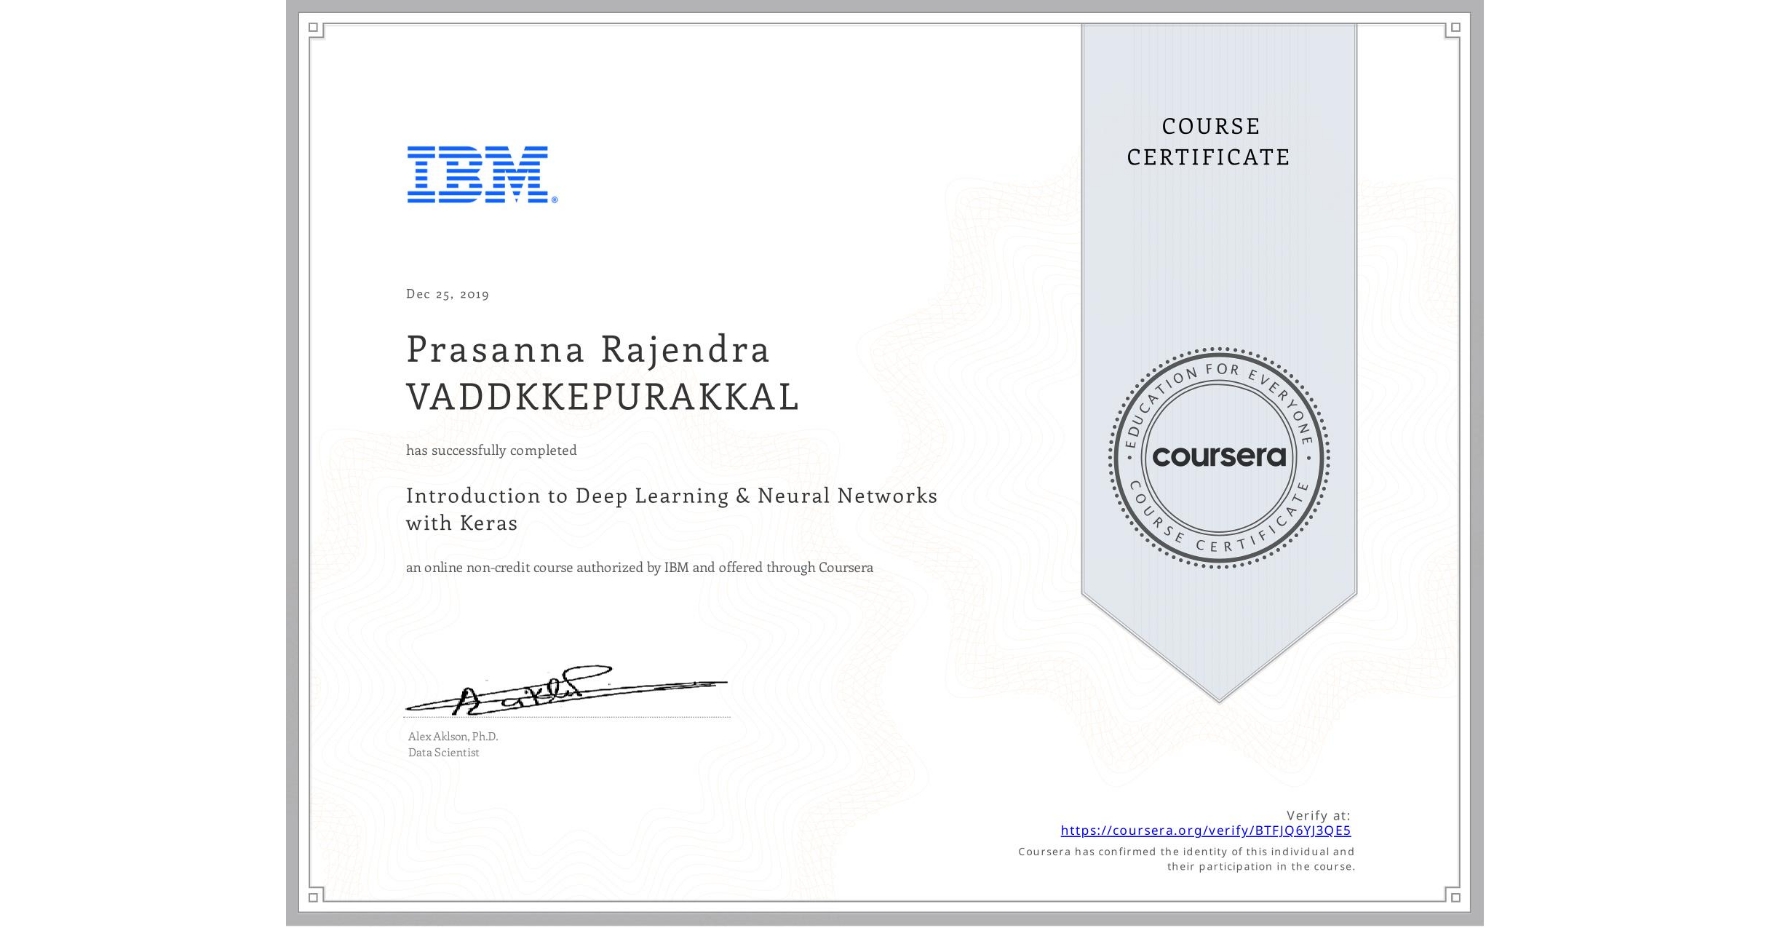The image size is (1772, 928).
Task: Click the surname VADDKKEPURAKKAL
Action: coord(602,397)
